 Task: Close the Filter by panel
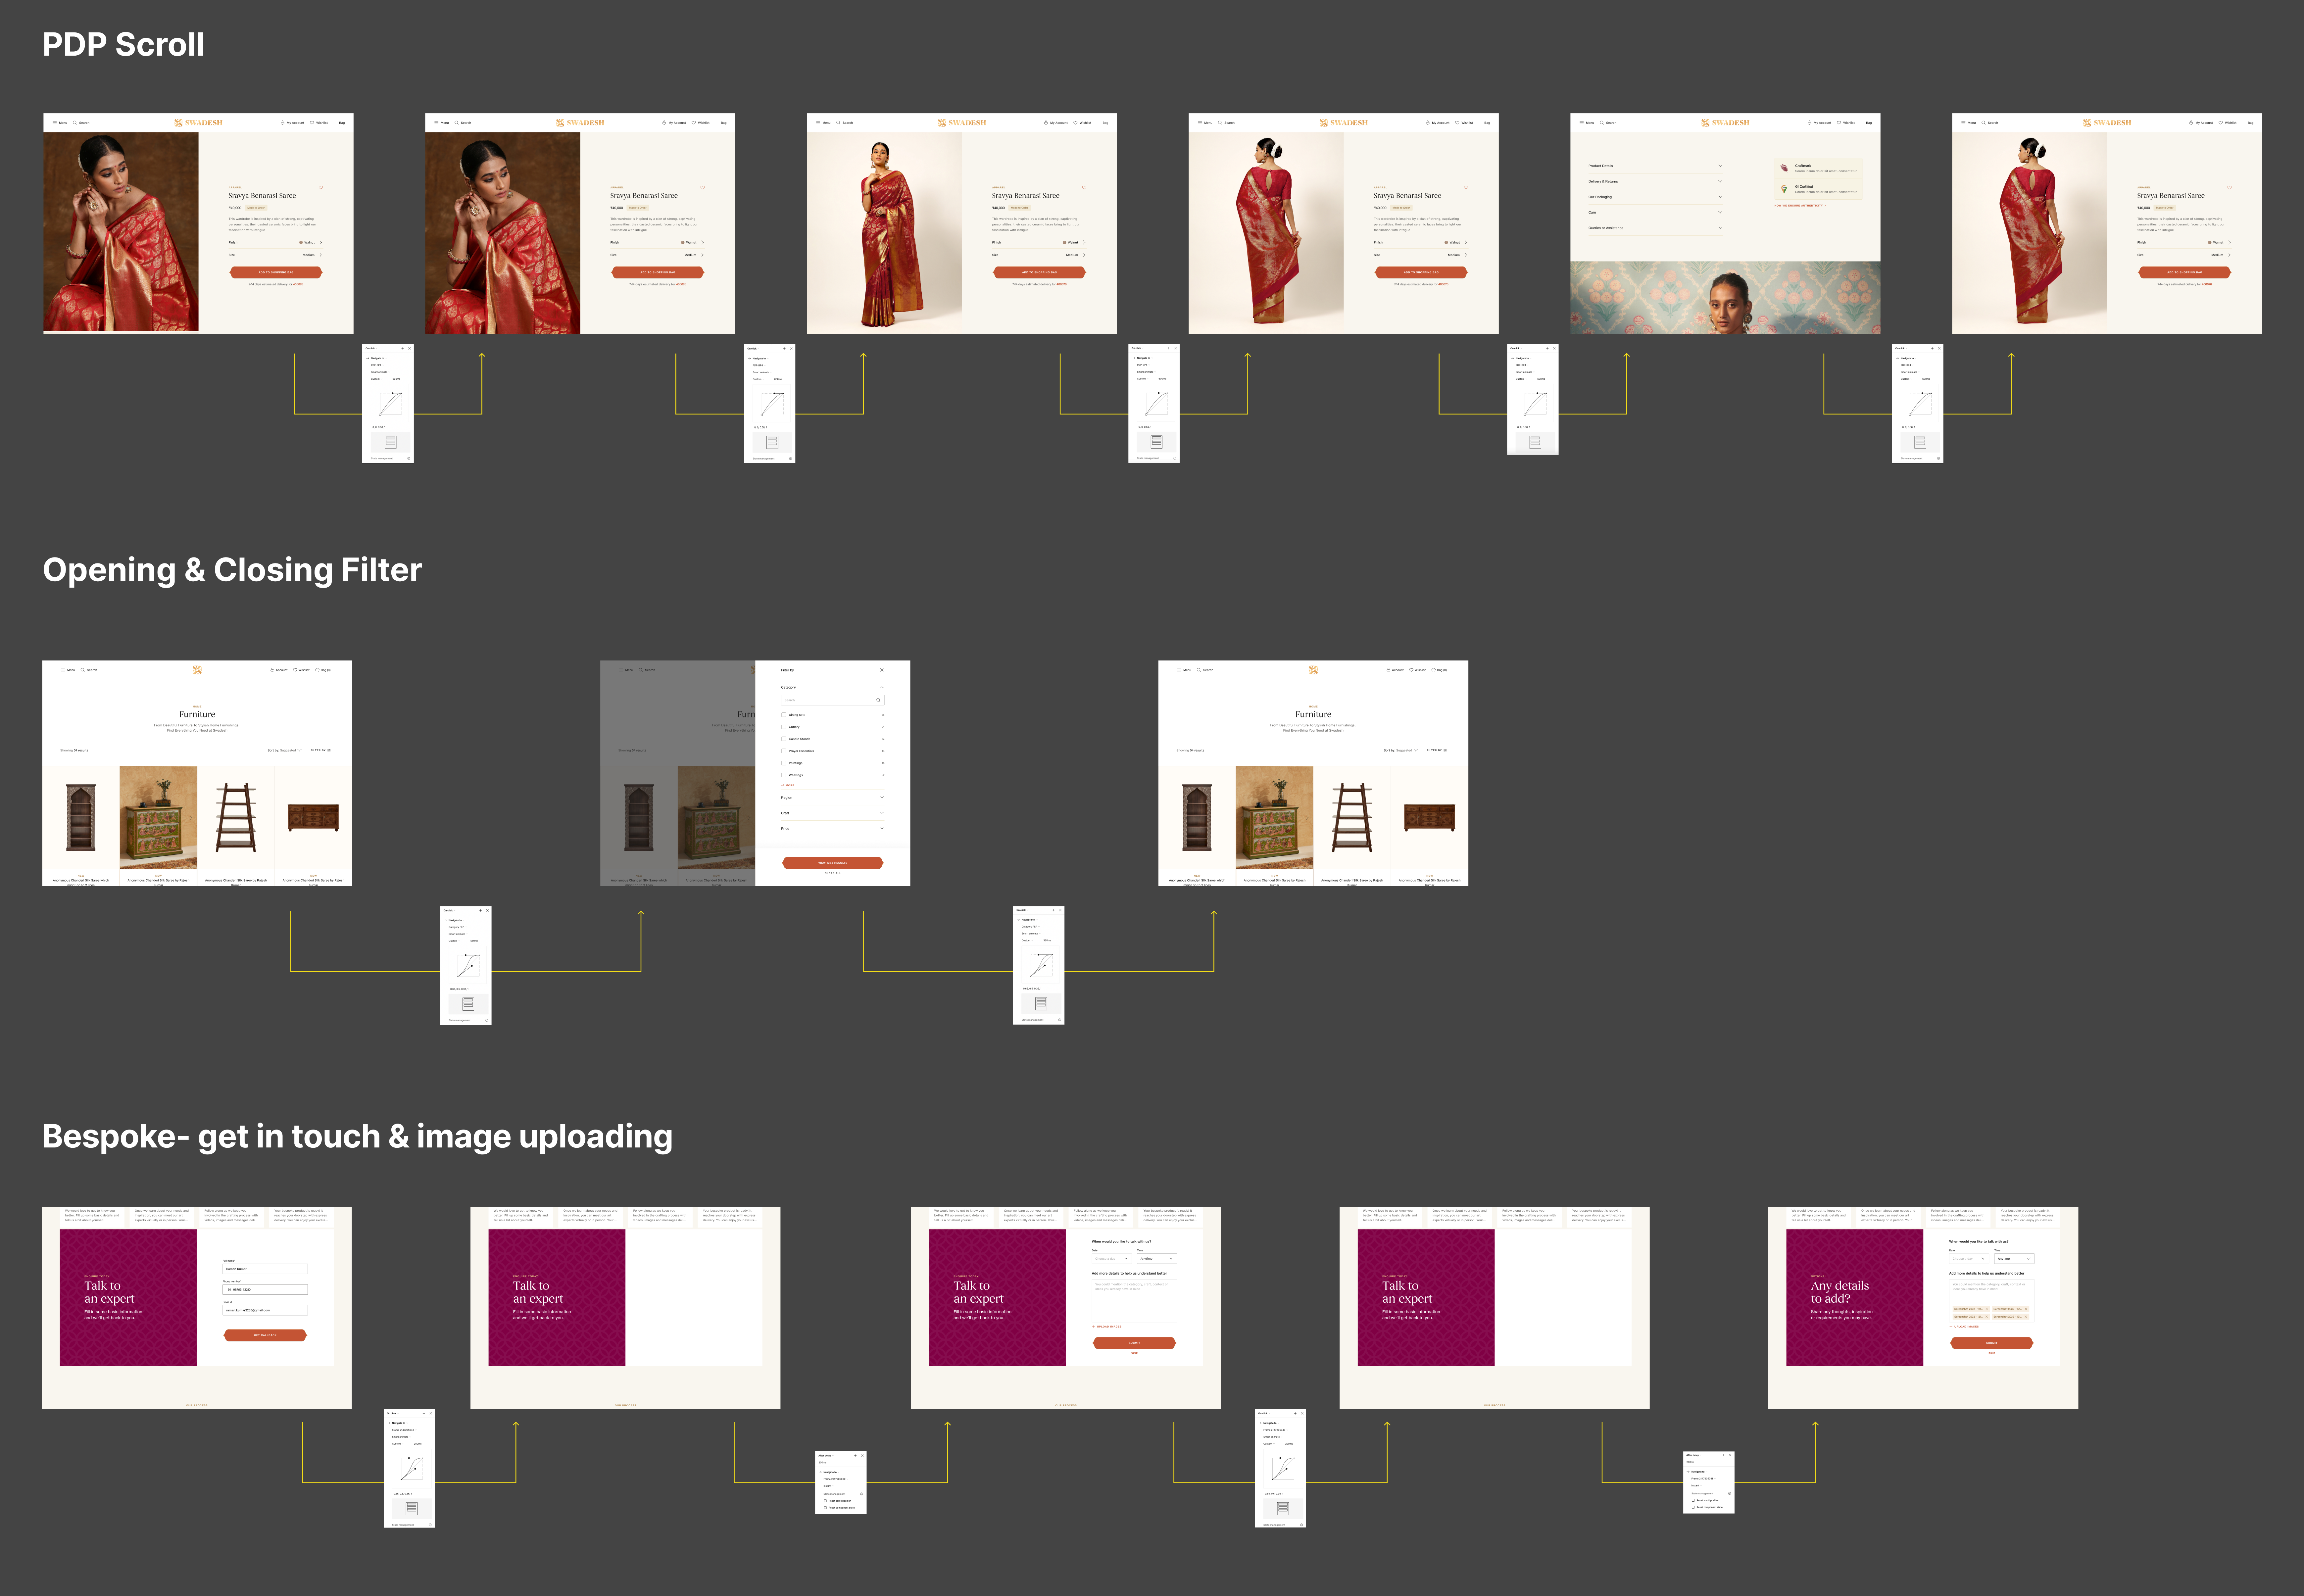click(x=882, y=670)
